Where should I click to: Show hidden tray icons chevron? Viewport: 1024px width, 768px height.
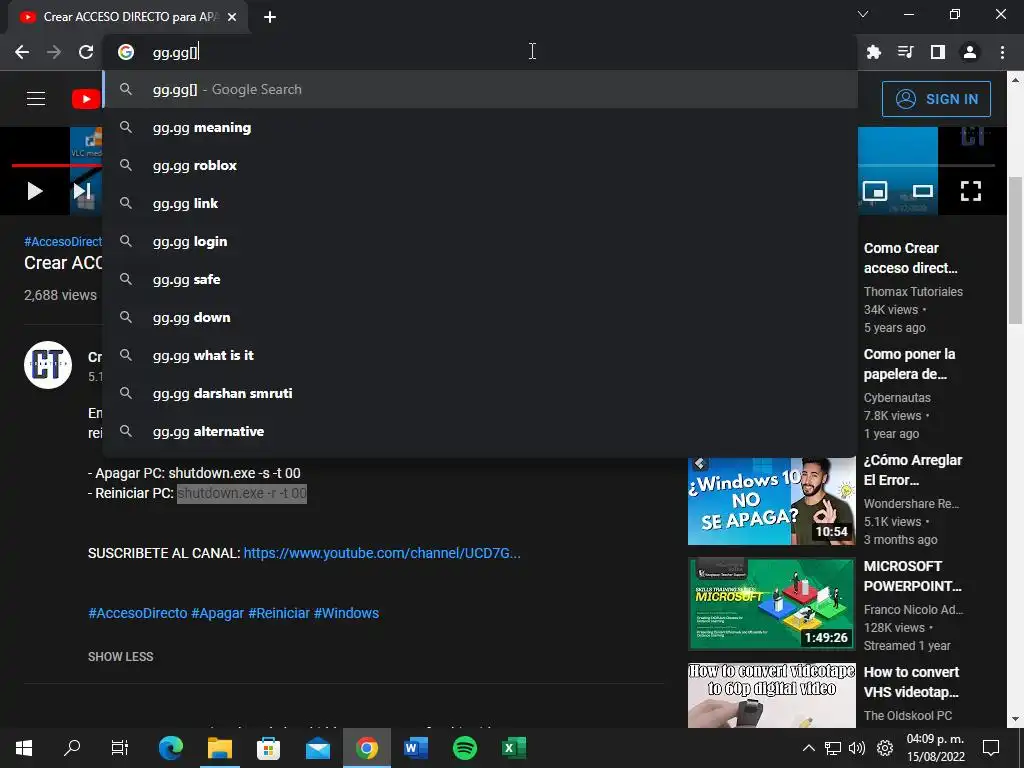tap(808, 748)
